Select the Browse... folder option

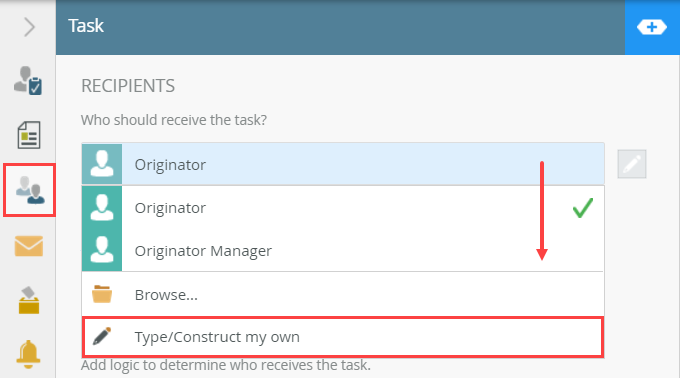coord(343,295)
